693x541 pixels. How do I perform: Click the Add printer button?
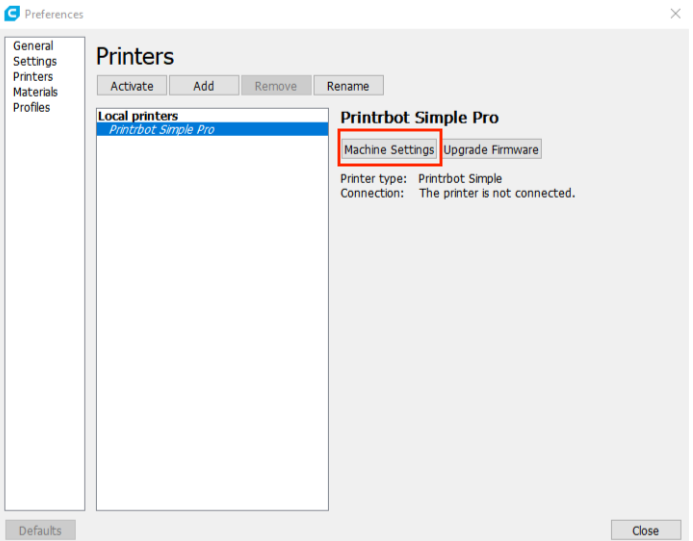(204, 86)
